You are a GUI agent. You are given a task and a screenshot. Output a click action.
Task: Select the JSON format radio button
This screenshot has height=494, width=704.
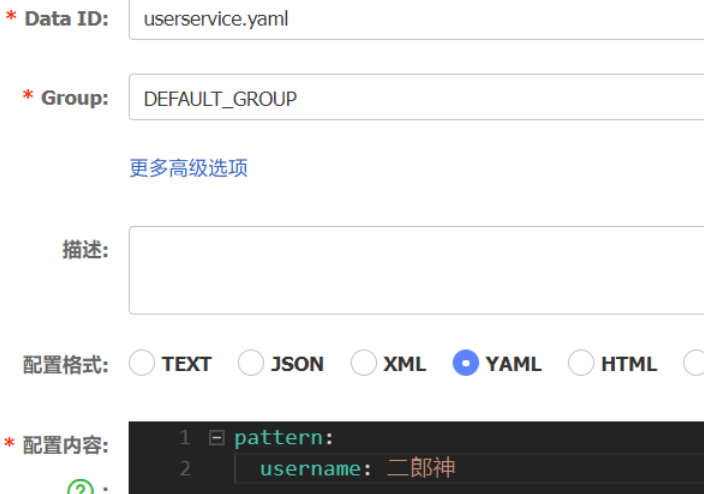tap(251, 363)
